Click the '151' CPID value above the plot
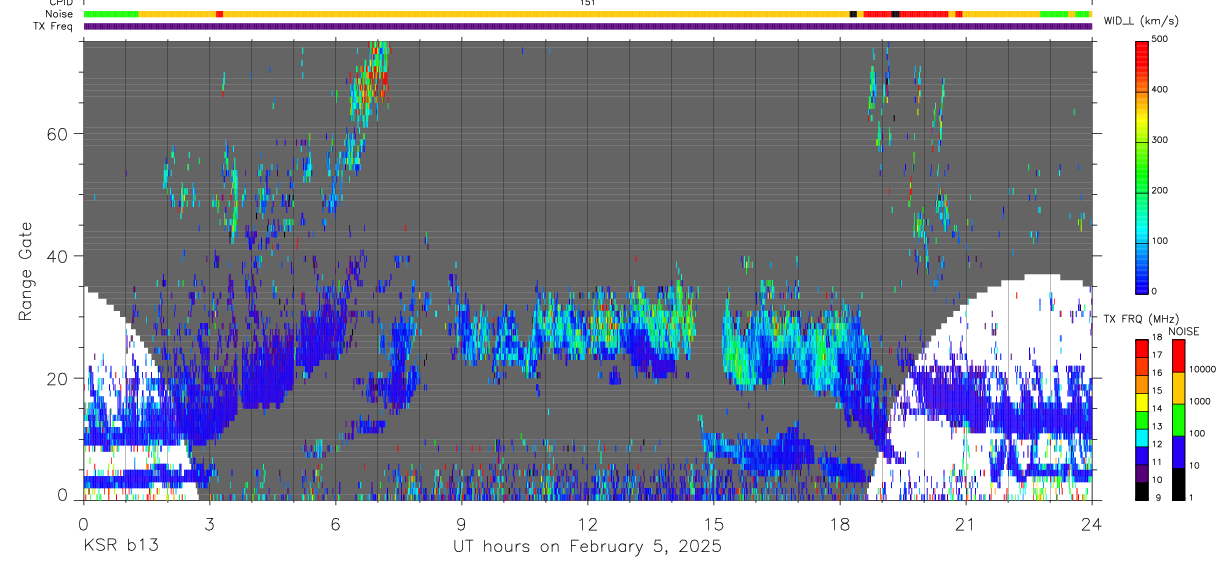Screen dimensions: 1228x567 587,3
